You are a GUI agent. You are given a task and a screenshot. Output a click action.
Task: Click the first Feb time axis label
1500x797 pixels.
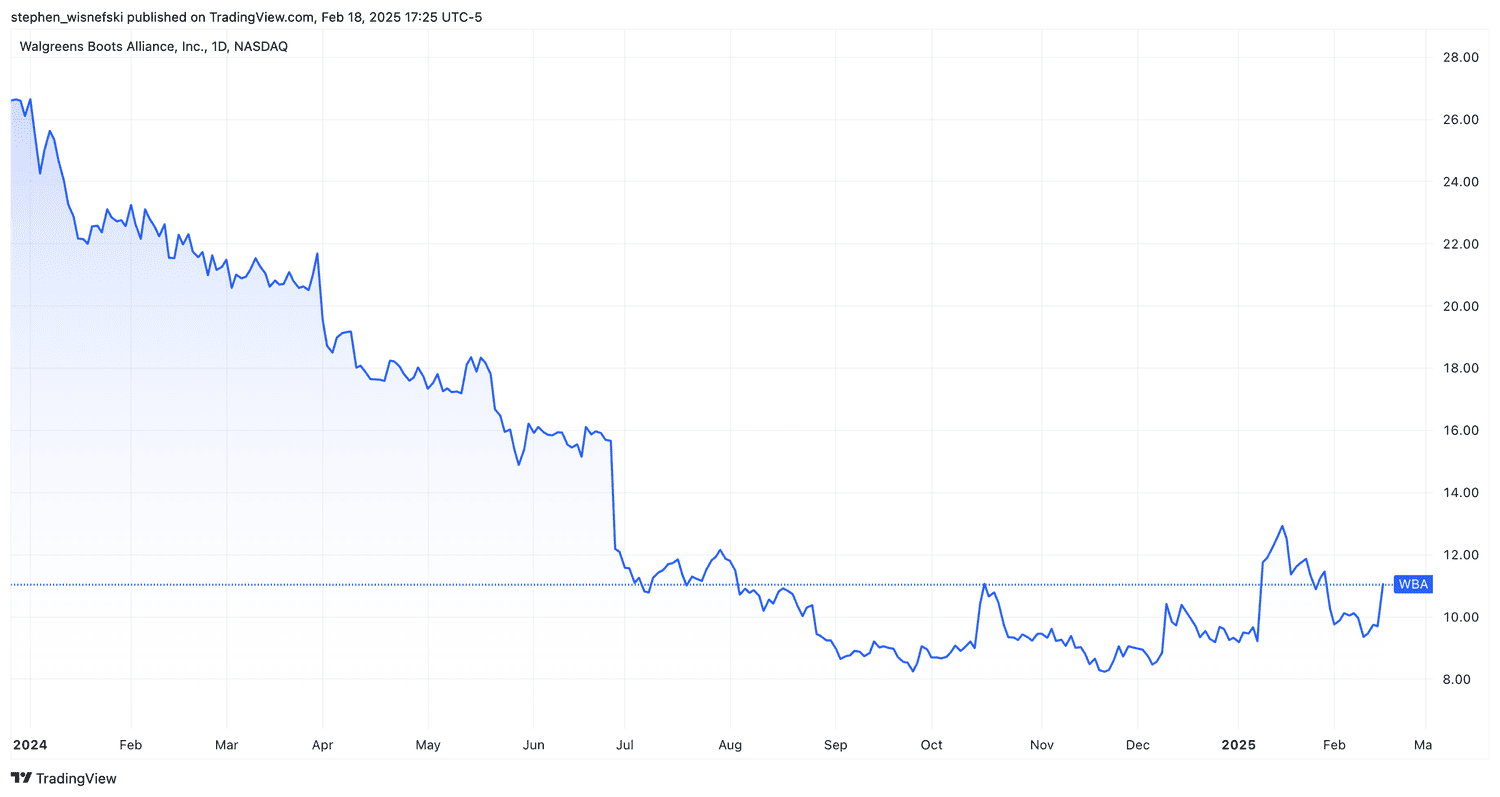click(130, 745)
